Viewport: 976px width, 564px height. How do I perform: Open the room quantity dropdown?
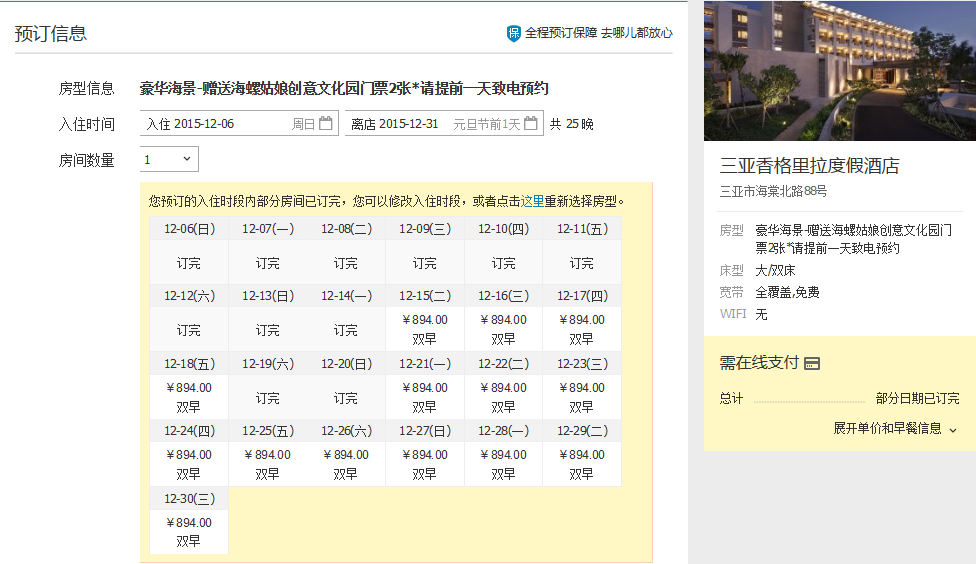[169, 159]
